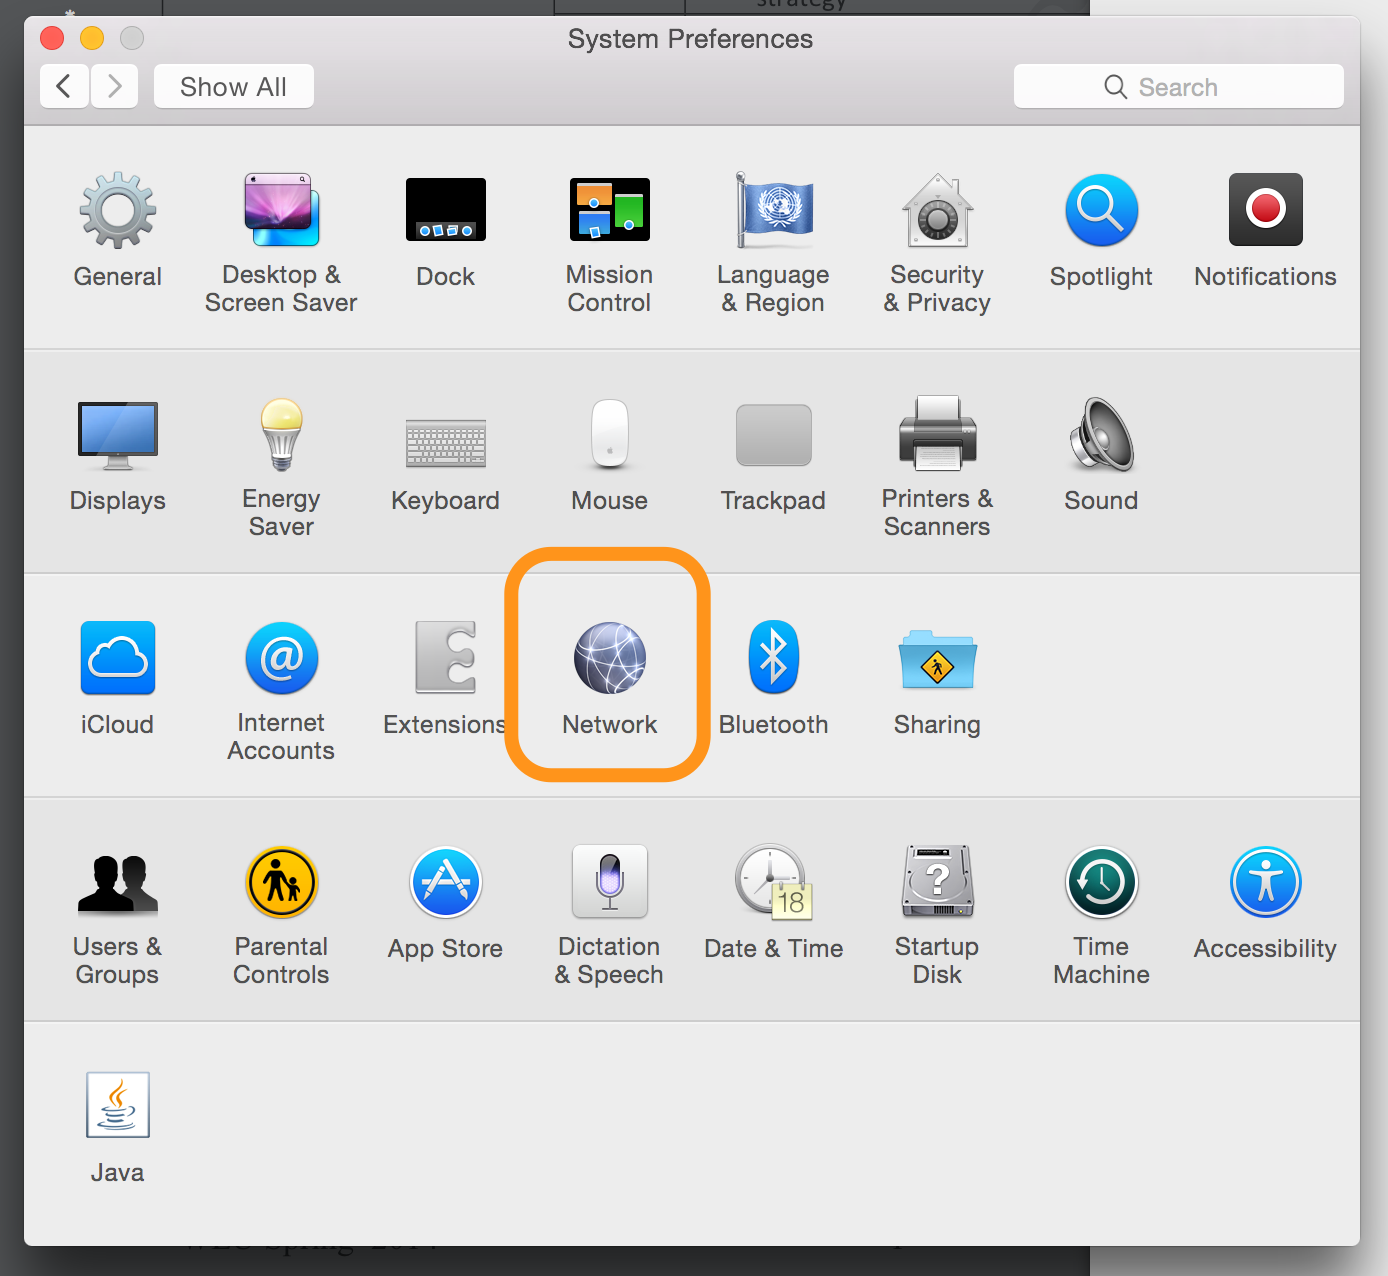Go back with the left arrow button
Image resolution: width=1388 pixels, height=1276 pixels.
click(64, 87)
